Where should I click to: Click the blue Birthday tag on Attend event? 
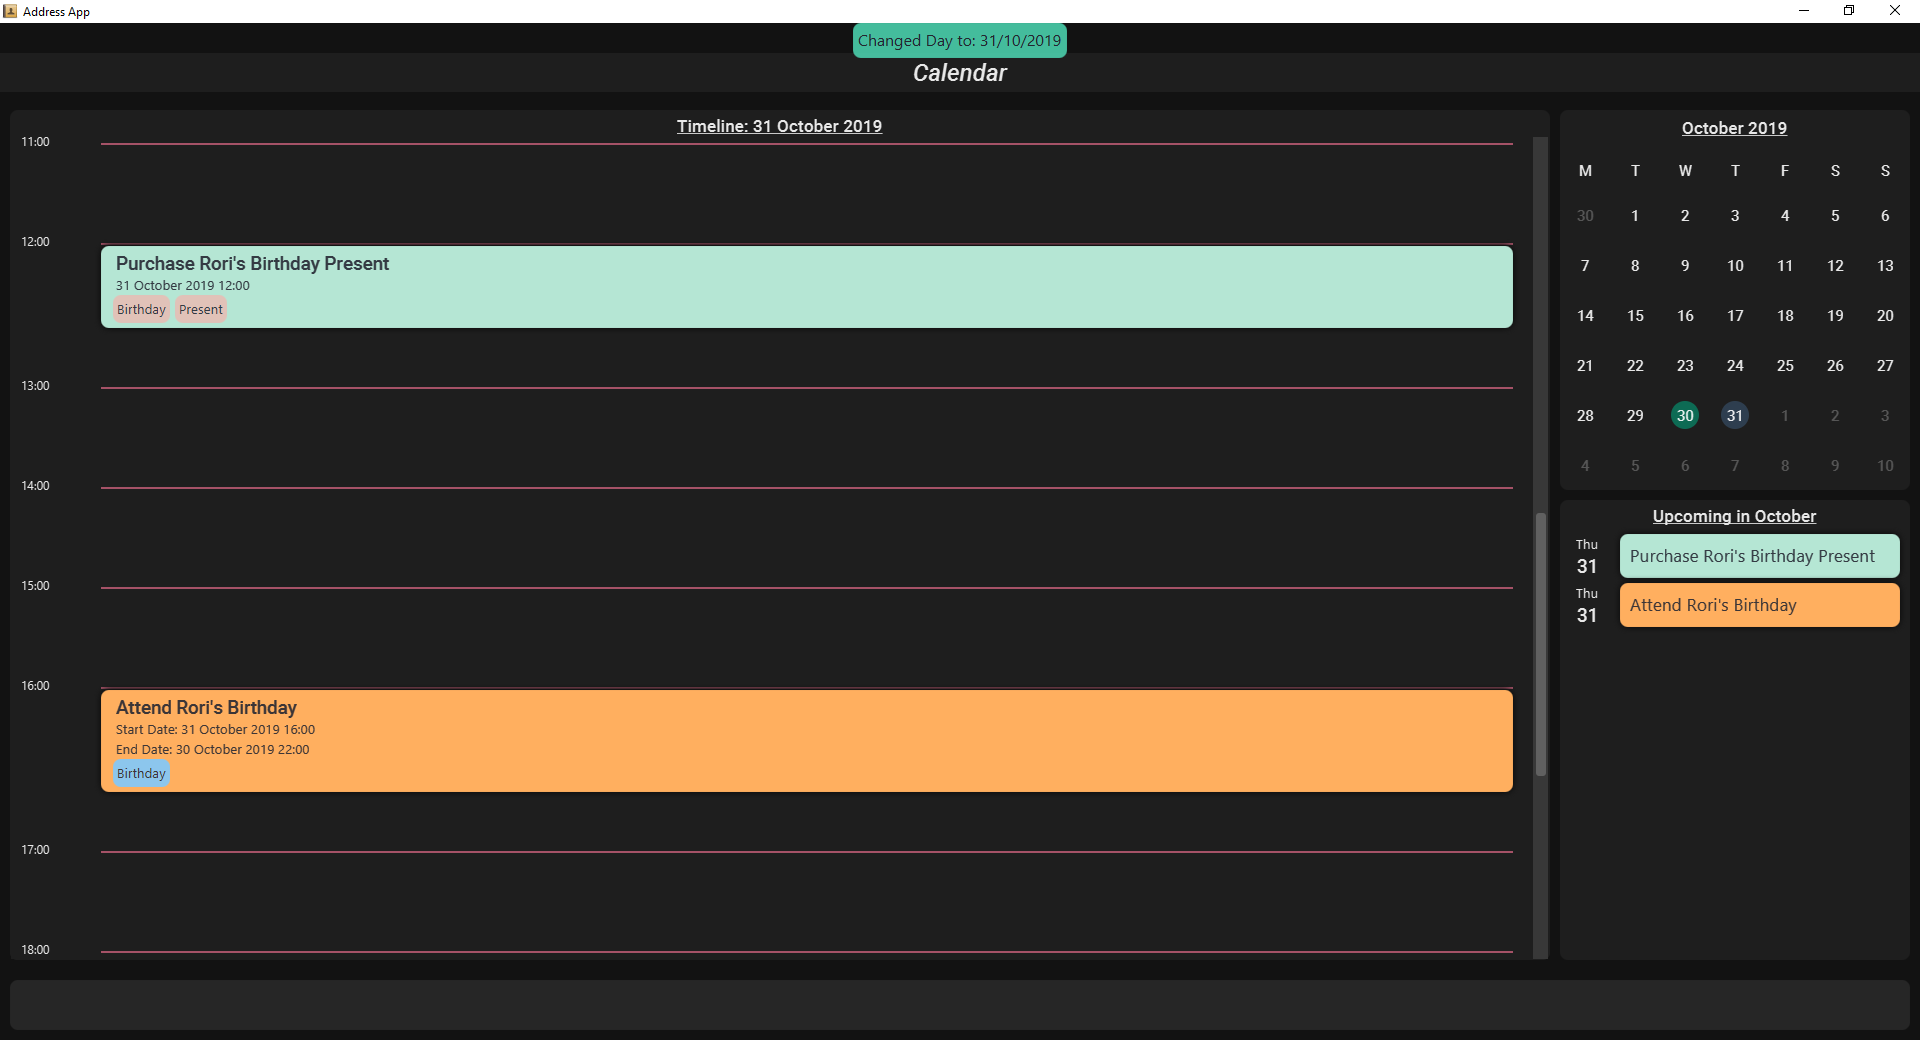[141, 774]
